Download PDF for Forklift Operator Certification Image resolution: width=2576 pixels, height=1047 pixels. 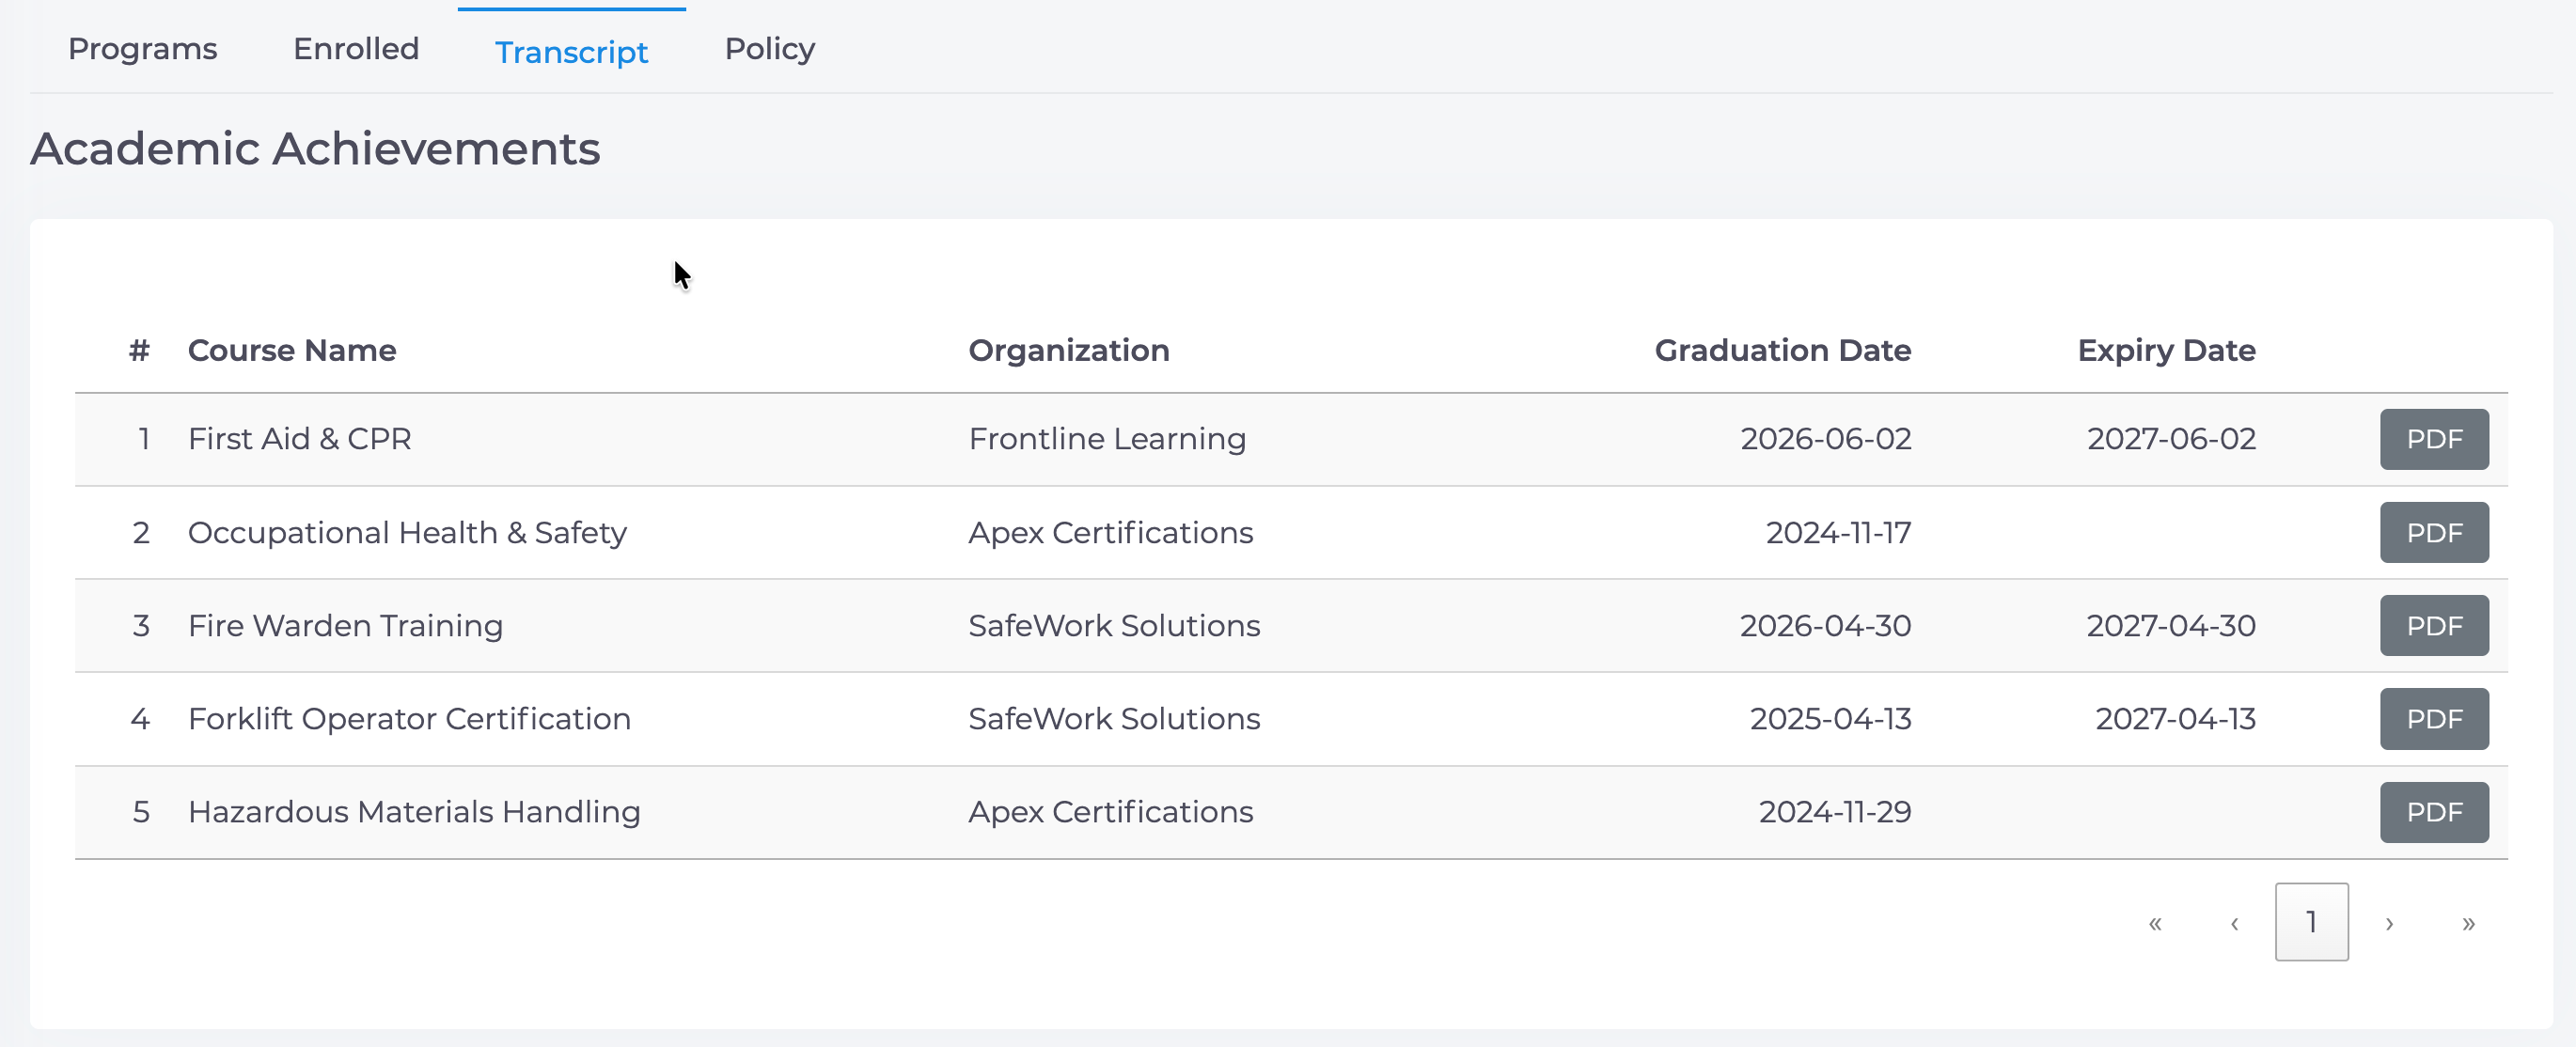point(2434,718)
